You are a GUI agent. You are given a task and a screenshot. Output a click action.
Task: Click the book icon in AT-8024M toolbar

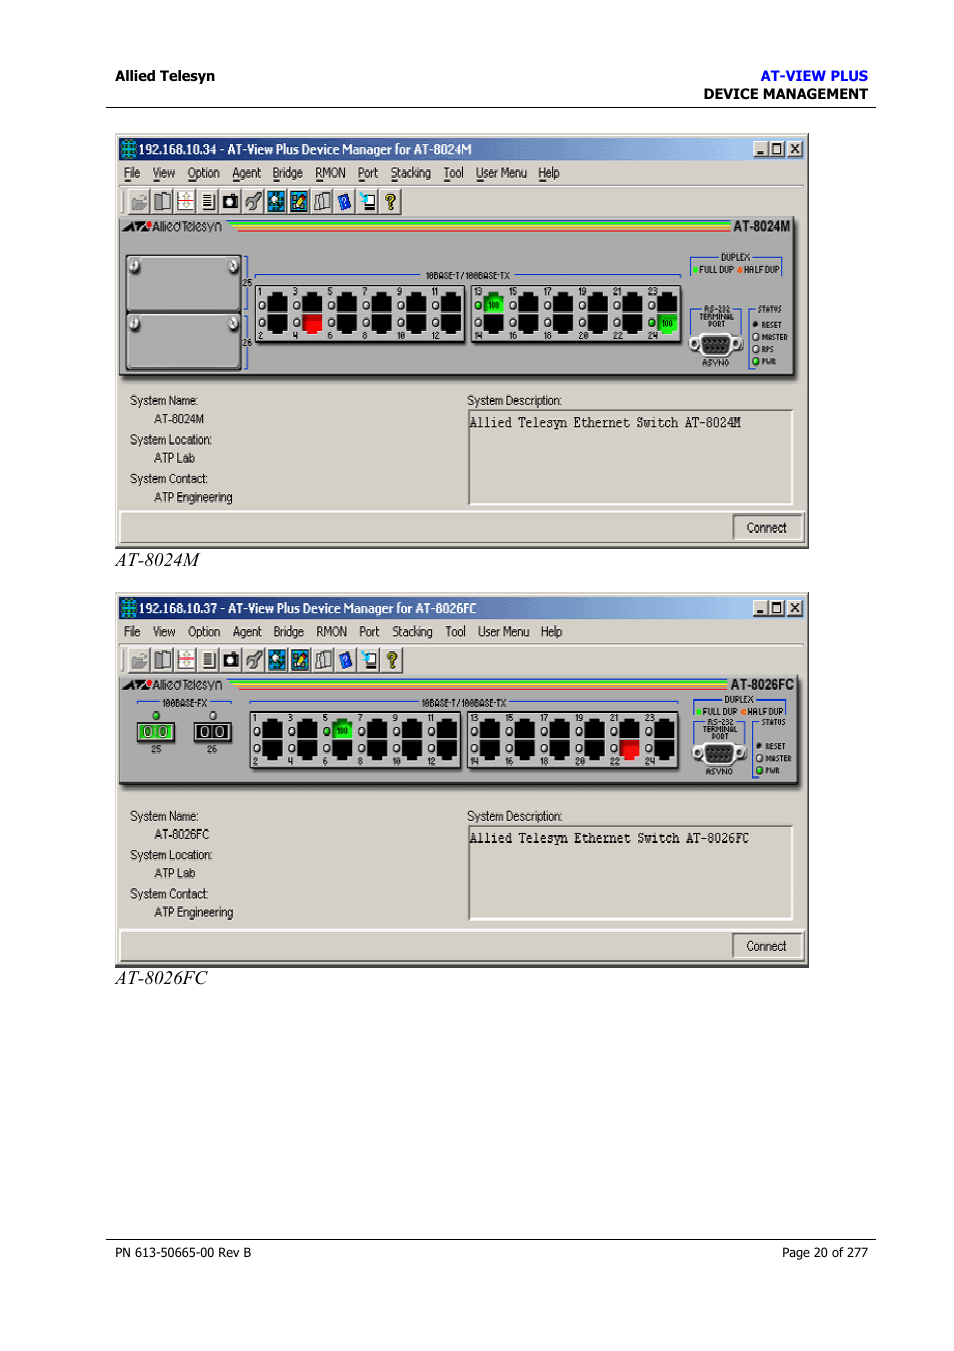[162, 202]
